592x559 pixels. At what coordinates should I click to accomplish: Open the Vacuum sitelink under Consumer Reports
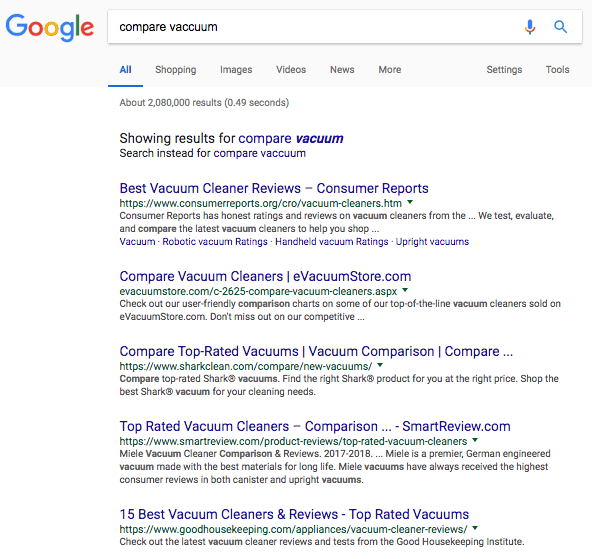click(137, 242)
